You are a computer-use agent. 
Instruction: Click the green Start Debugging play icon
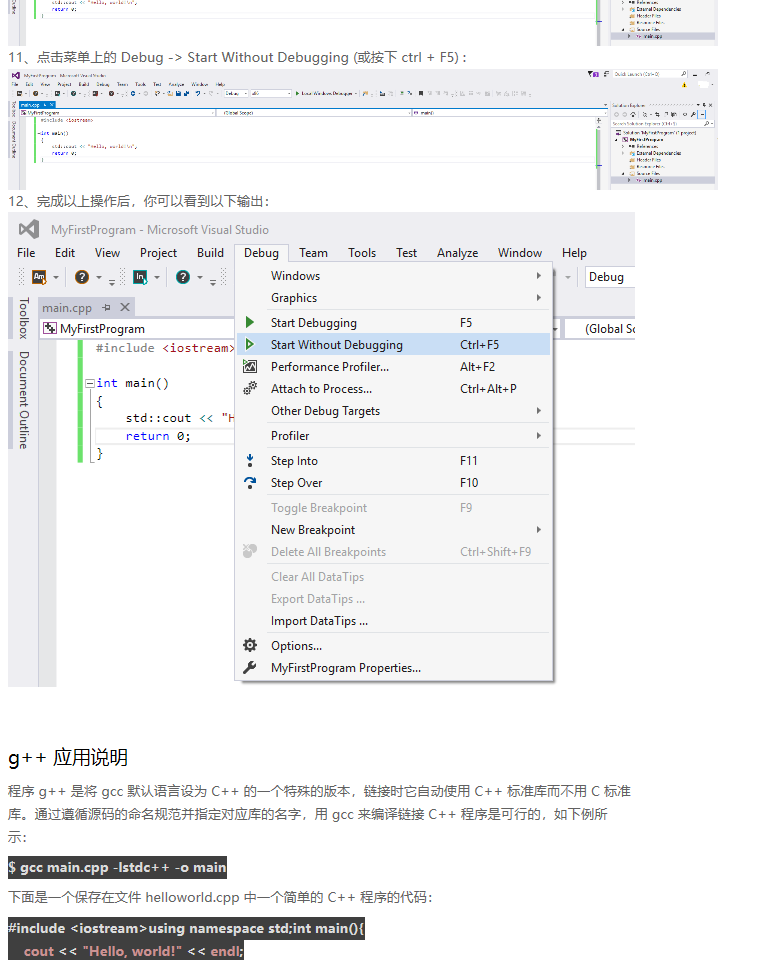pos(250,322)
